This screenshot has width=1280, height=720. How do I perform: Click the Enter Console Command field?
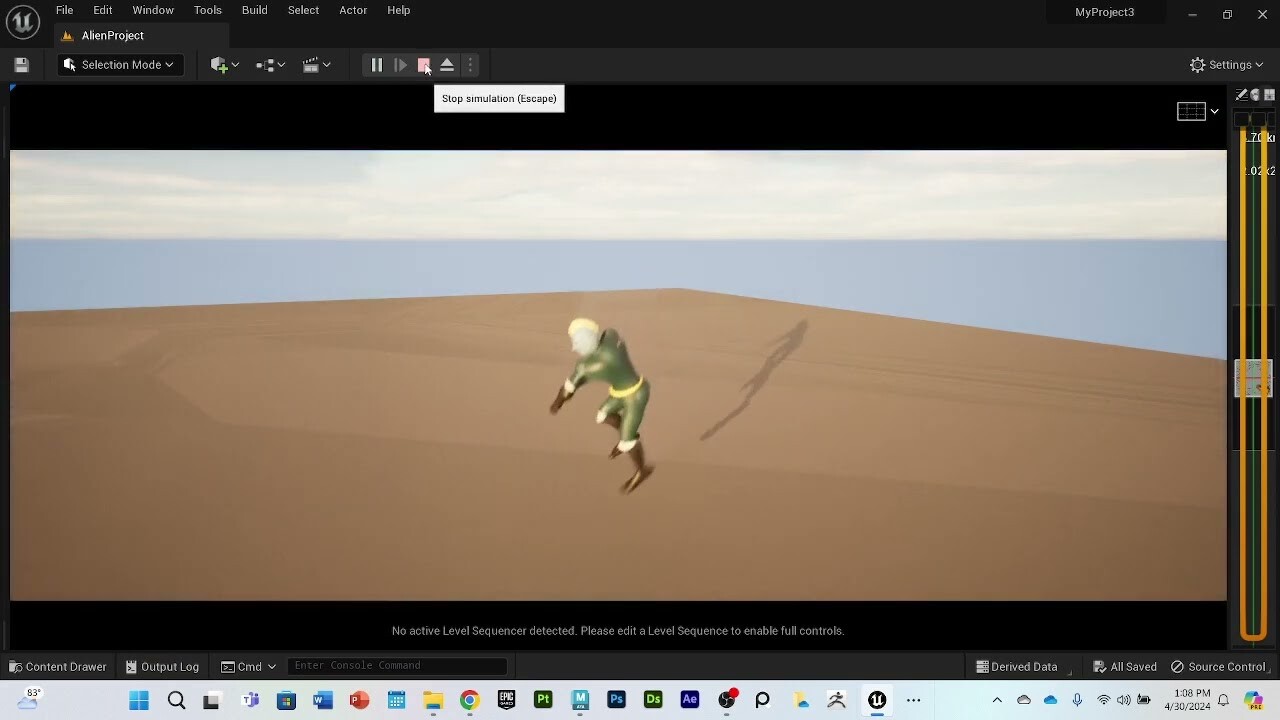tap(397, 665)
